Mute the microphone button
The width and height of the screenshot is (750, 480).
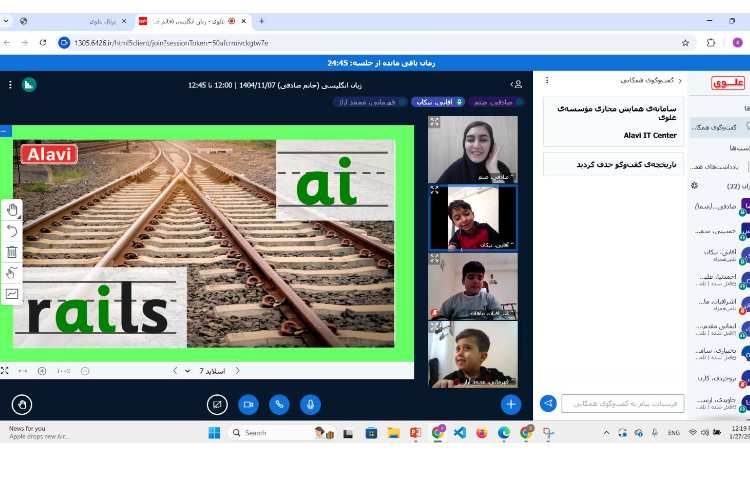pos(310,404)
